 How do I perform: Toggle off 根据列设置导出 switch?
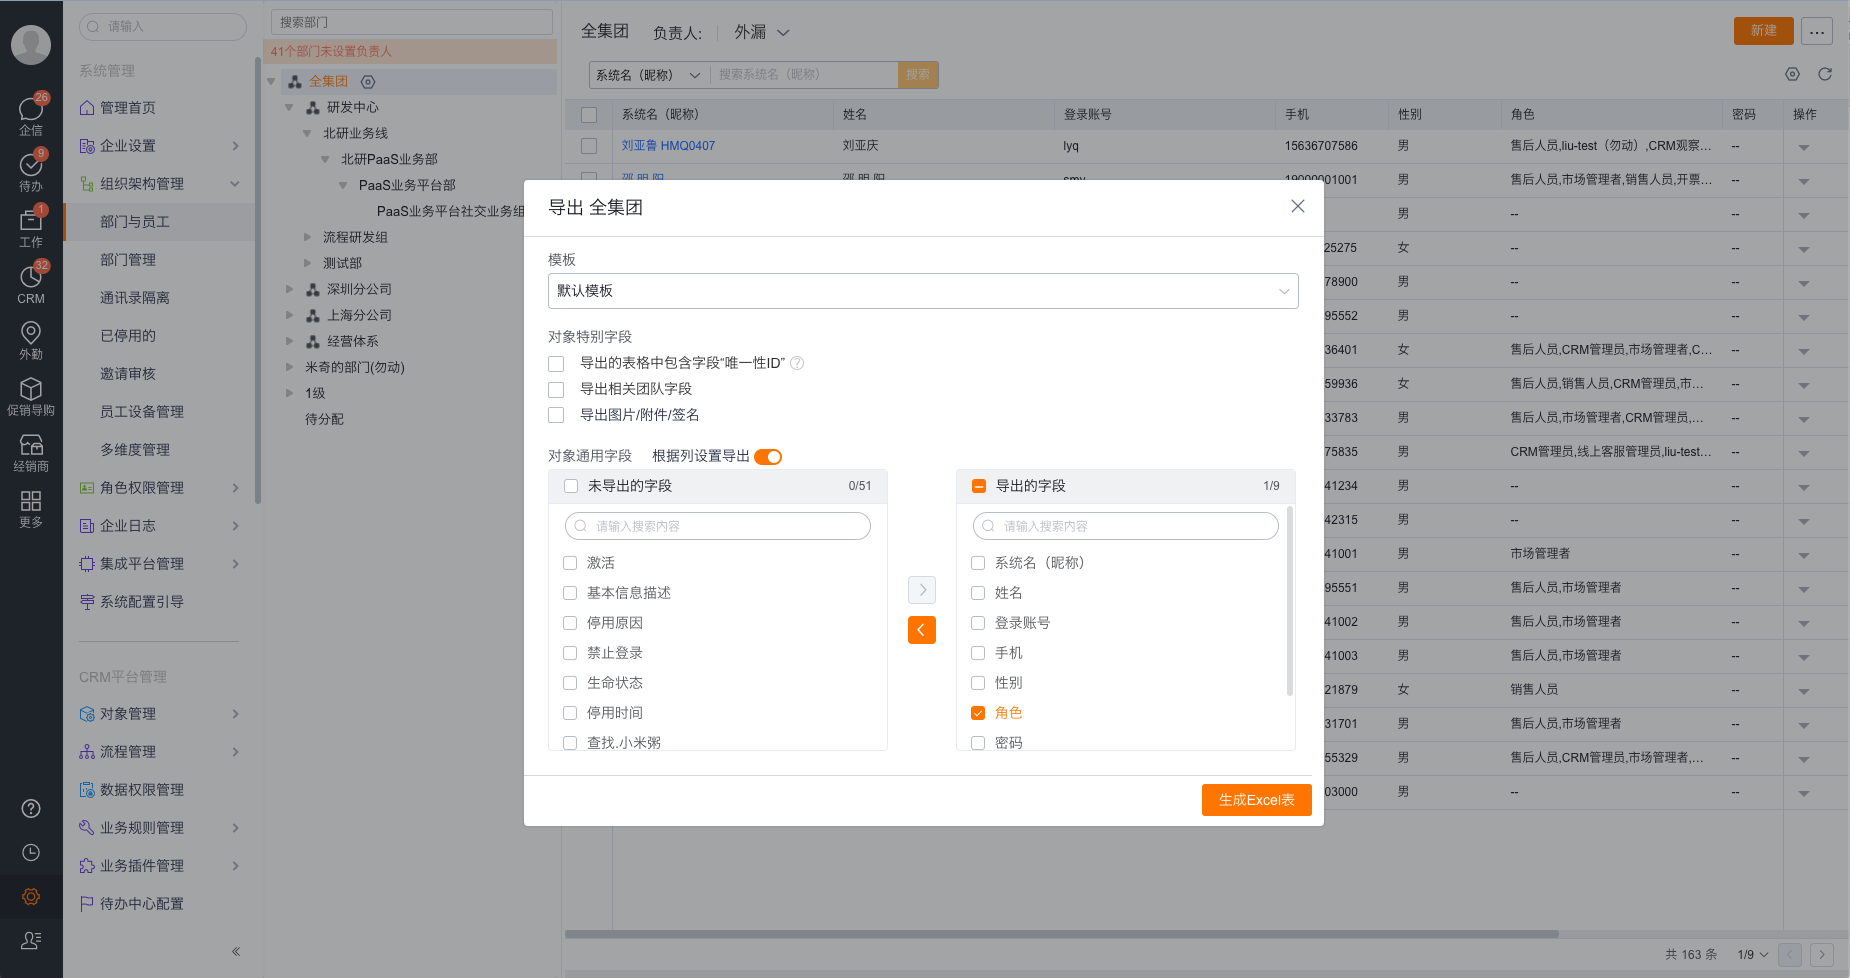(x=768, y=456)
